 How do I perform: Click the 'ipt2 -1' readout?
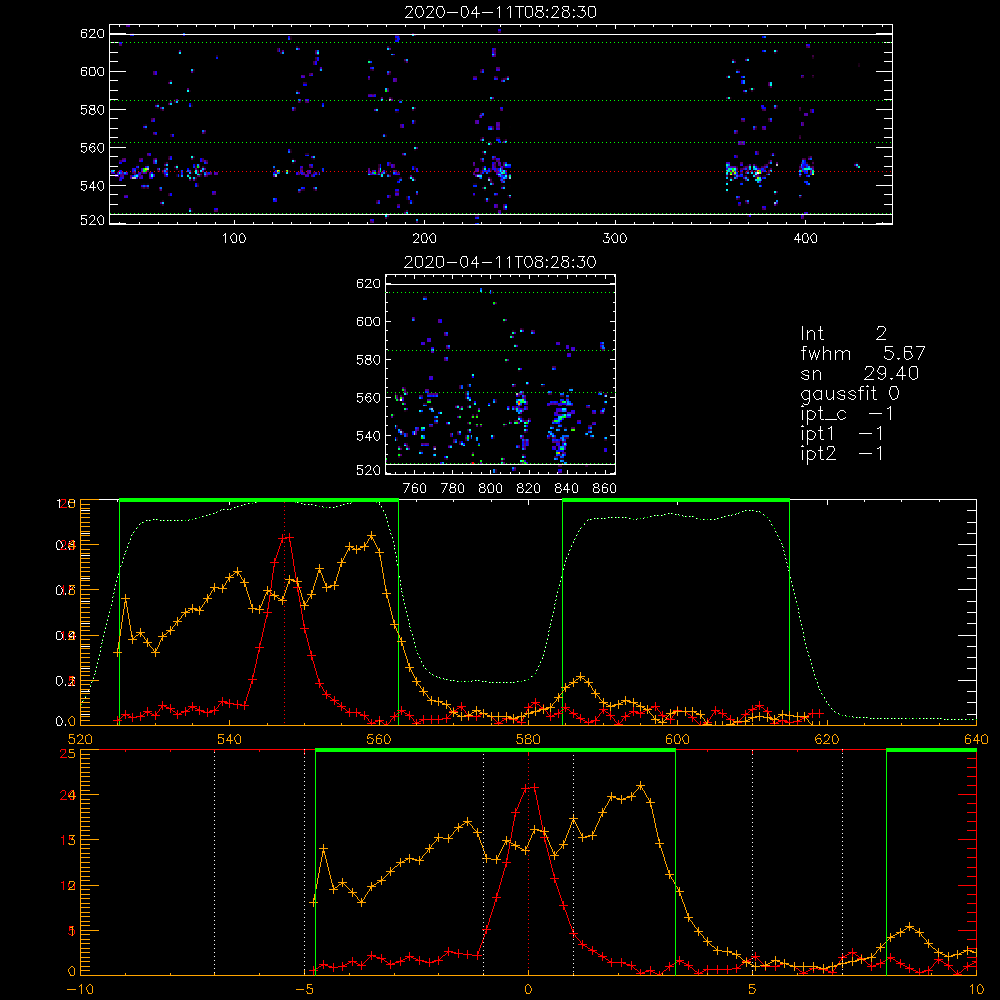(x=842, y=454)
